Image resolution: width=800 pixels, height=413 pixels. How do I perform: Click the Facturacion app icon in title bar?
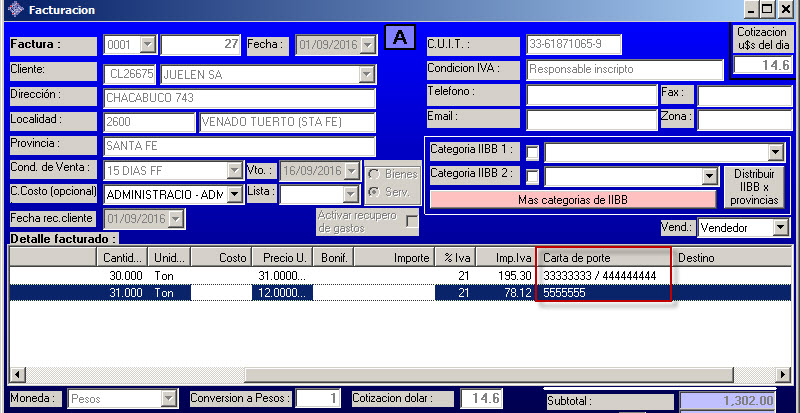click(x=12, y=11)
